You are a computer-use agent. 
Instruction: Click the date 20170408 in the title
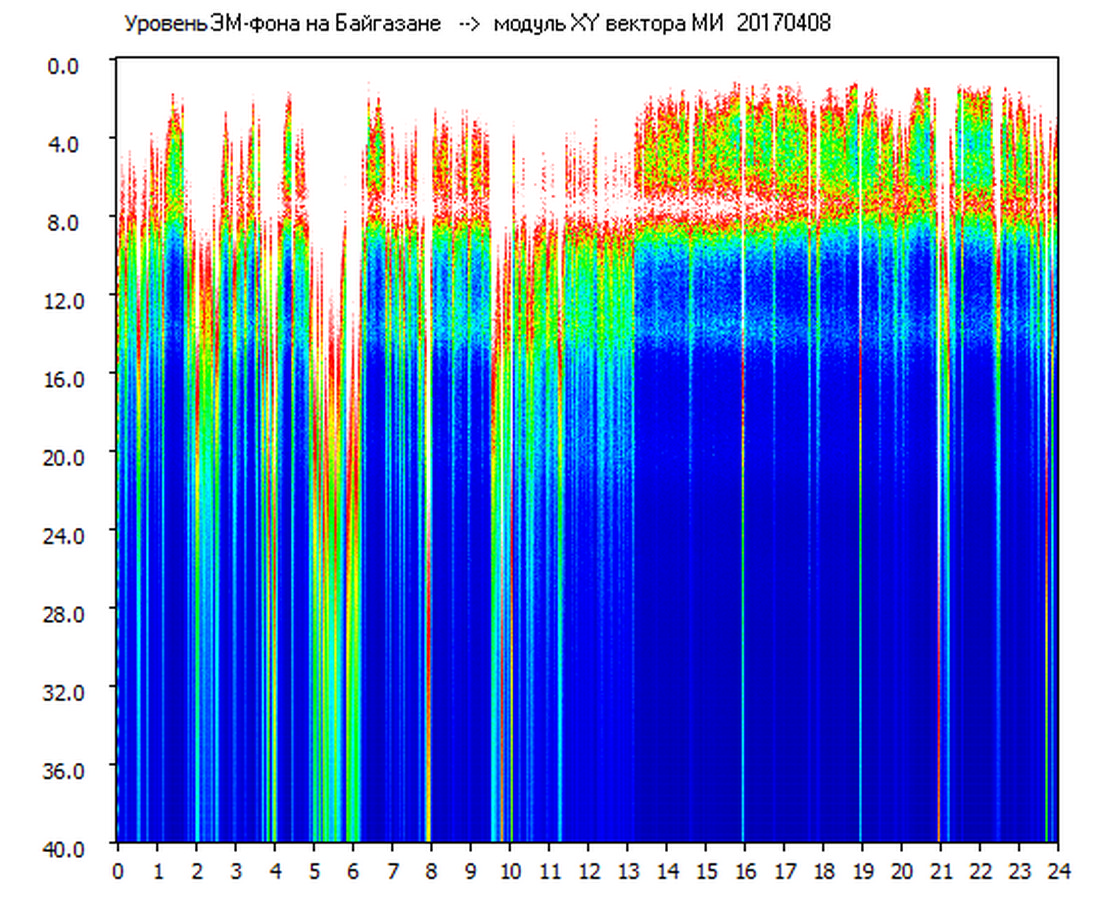783,24
